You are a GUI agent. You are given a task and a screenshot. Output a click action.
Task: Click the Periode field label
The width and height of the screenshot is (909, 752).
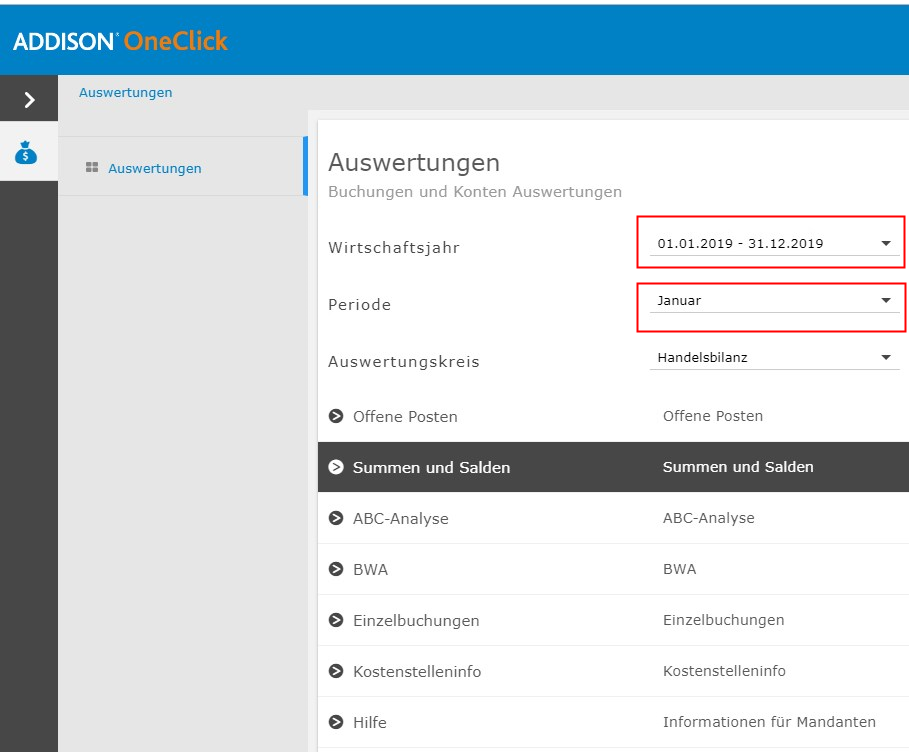[359, 305]
